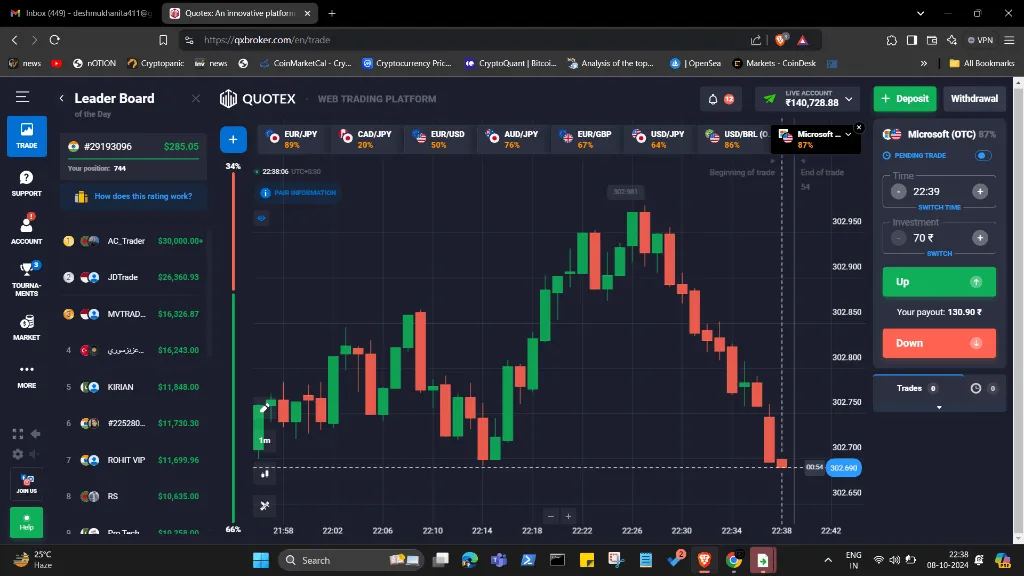
Task: Decrease investment amount with minus stepper
Action: click(899, 238)
